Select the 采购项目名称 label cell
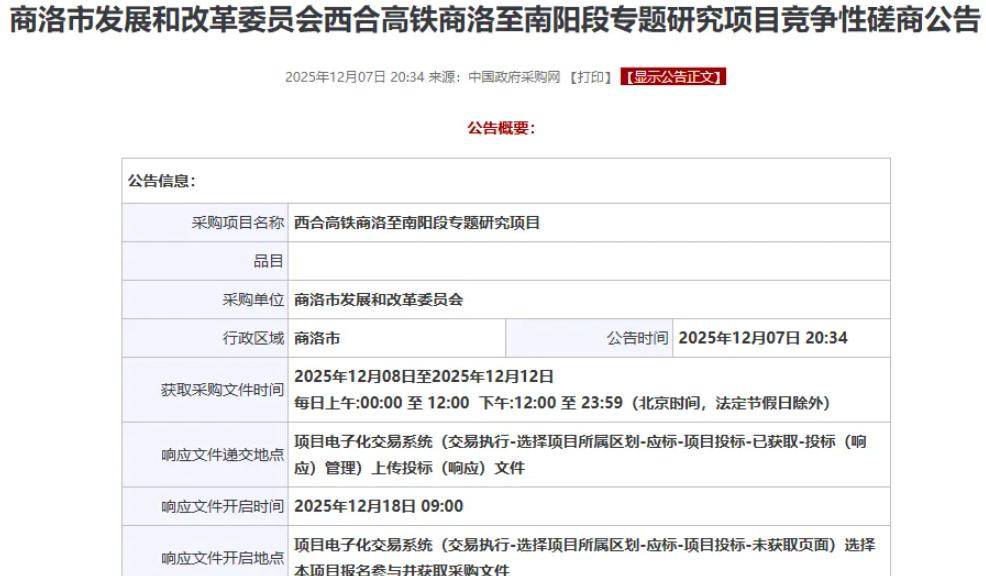 click(237, 223)
